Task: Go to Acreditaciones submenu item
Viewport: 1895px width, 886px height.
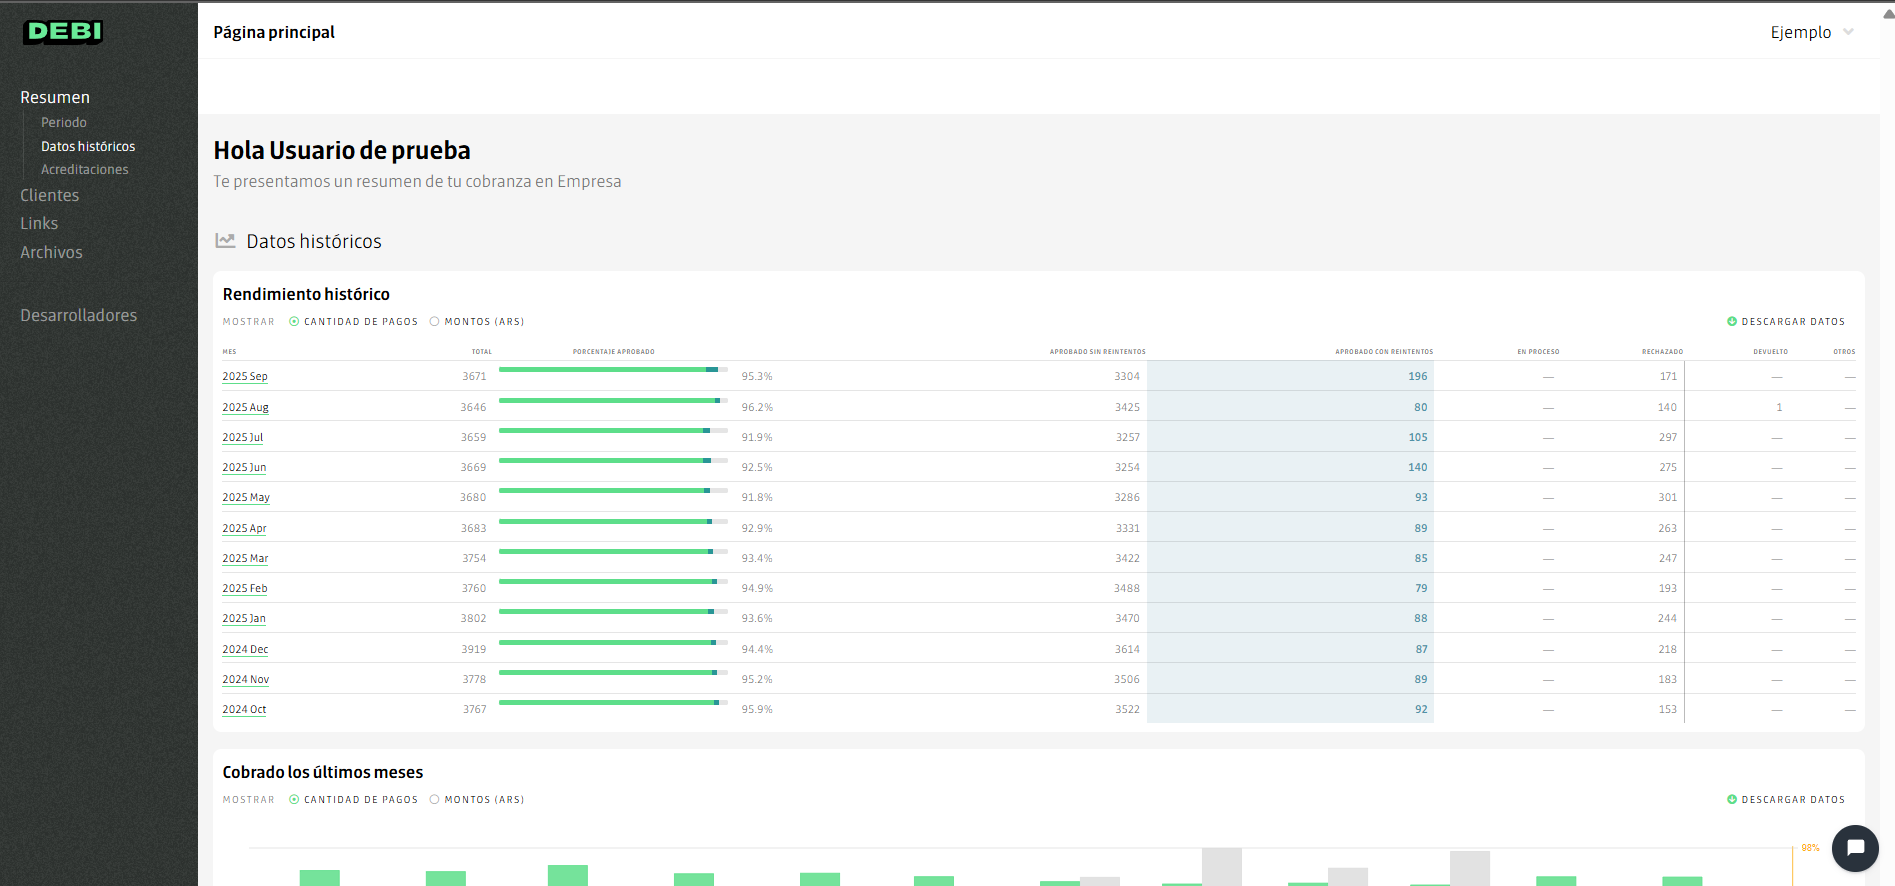Action: 85,170
